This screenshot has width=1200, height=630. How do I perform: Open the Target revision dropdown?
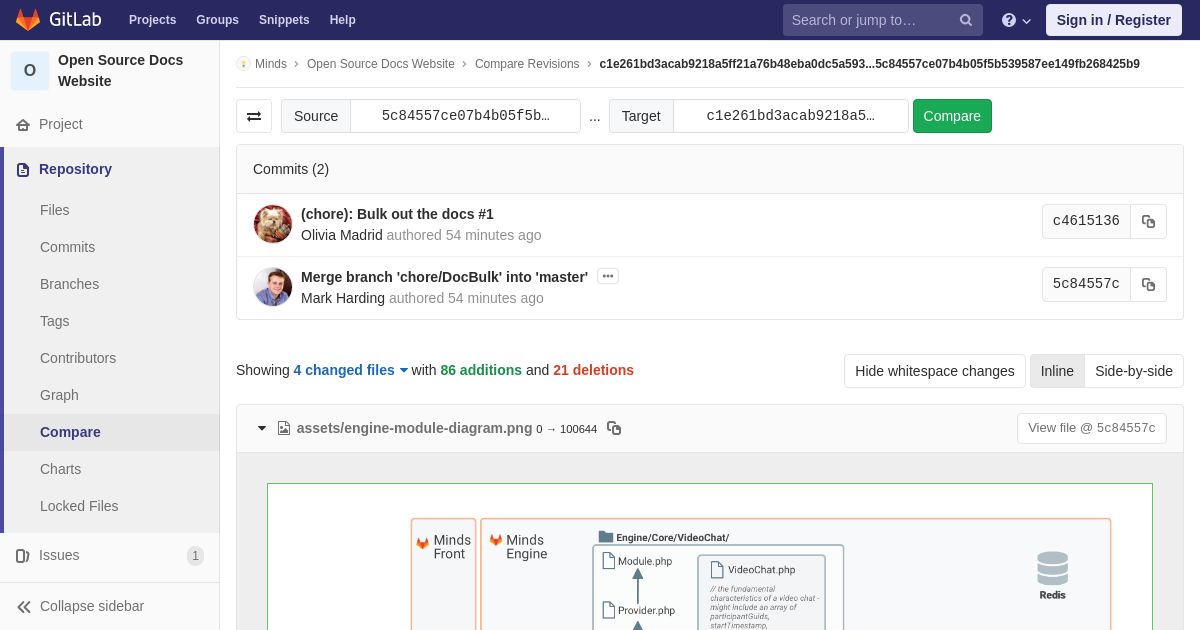pos(790,116)
